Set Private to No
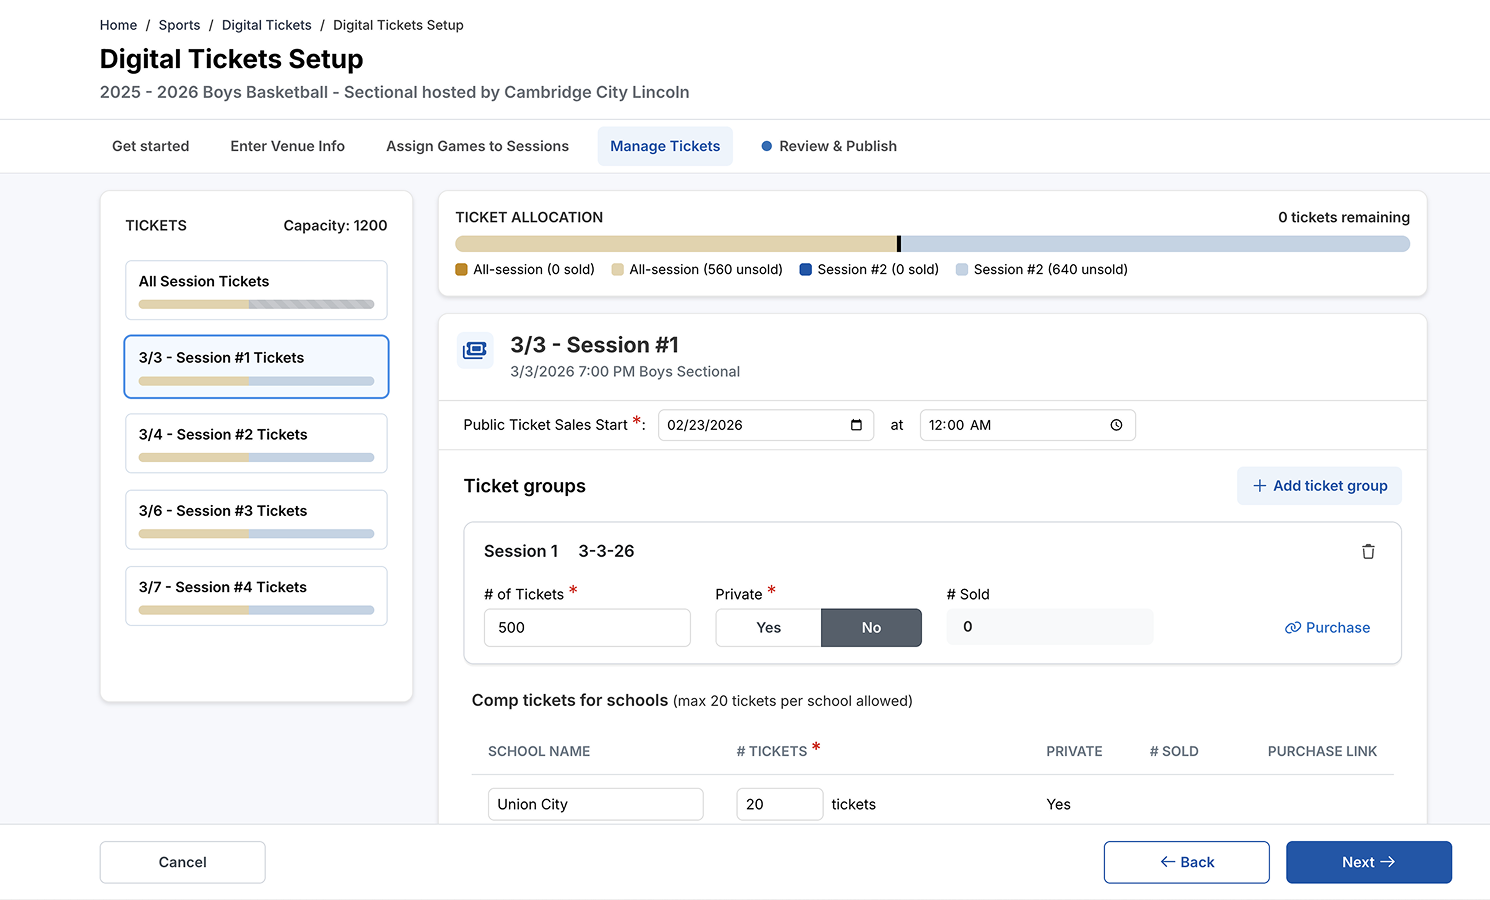Screen dimensions: 1490x900 point(871,628)
